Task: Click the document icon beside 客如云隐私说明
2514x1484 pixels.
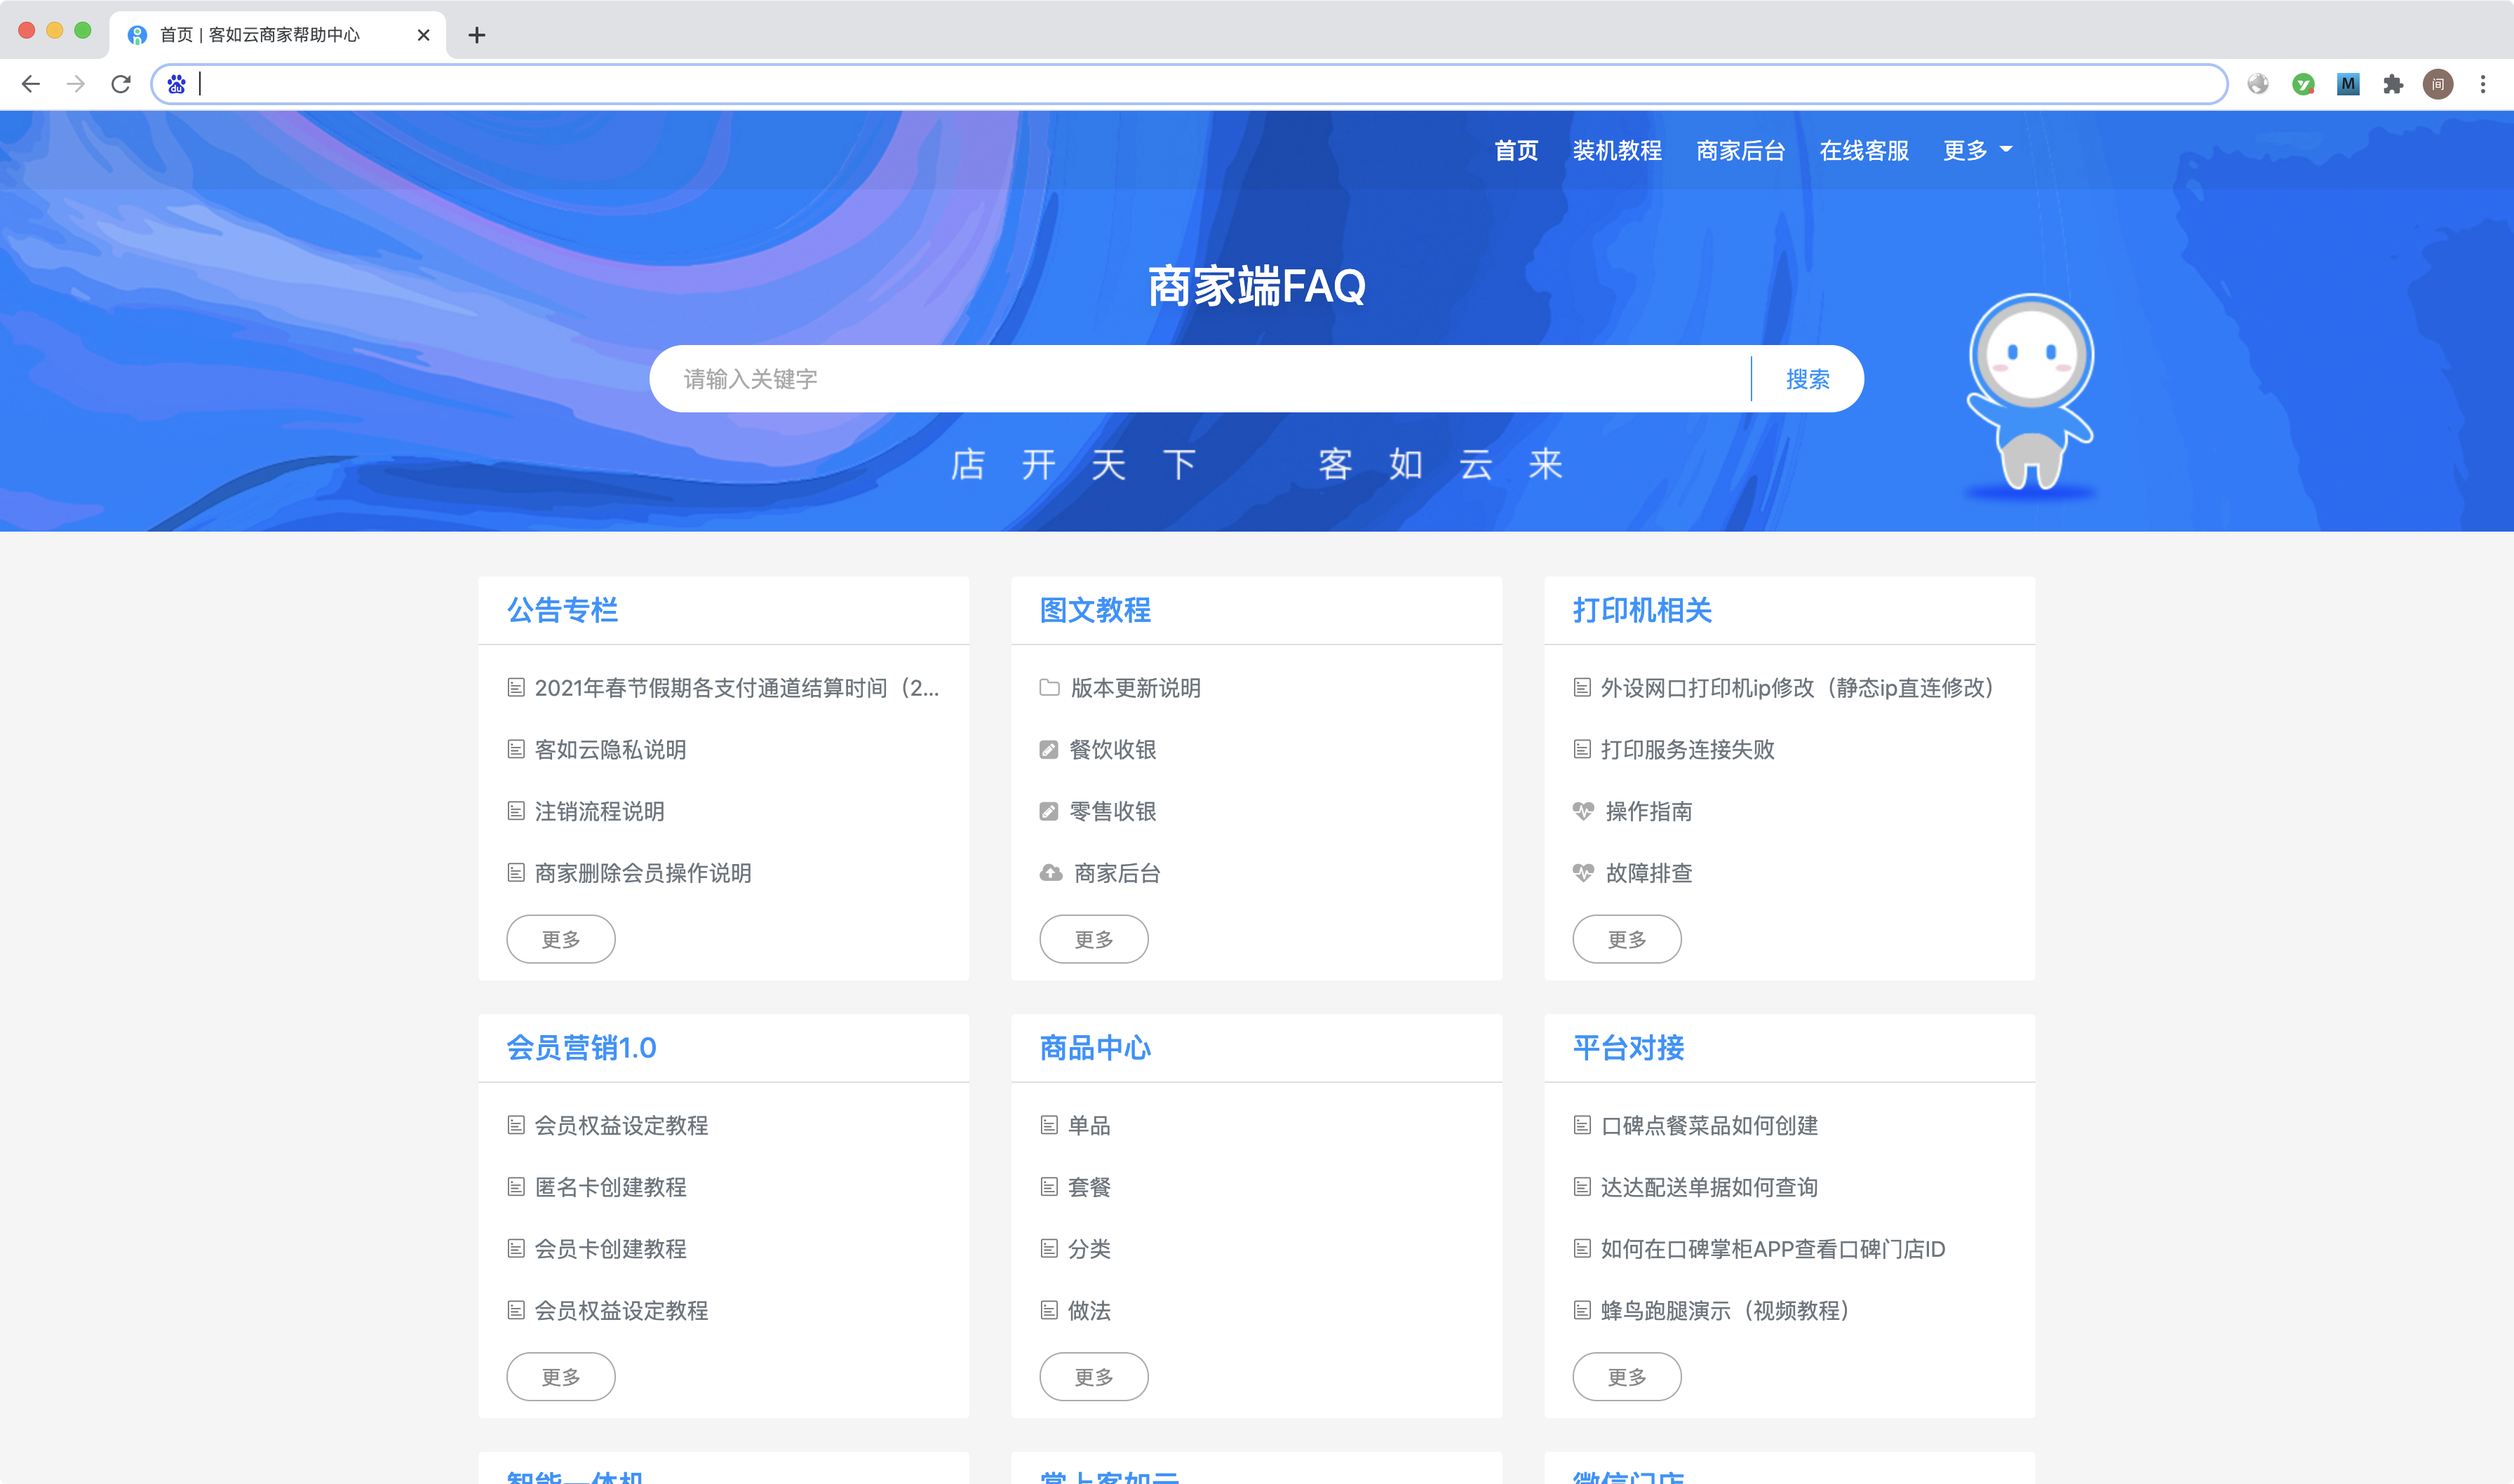Action: 516,750
